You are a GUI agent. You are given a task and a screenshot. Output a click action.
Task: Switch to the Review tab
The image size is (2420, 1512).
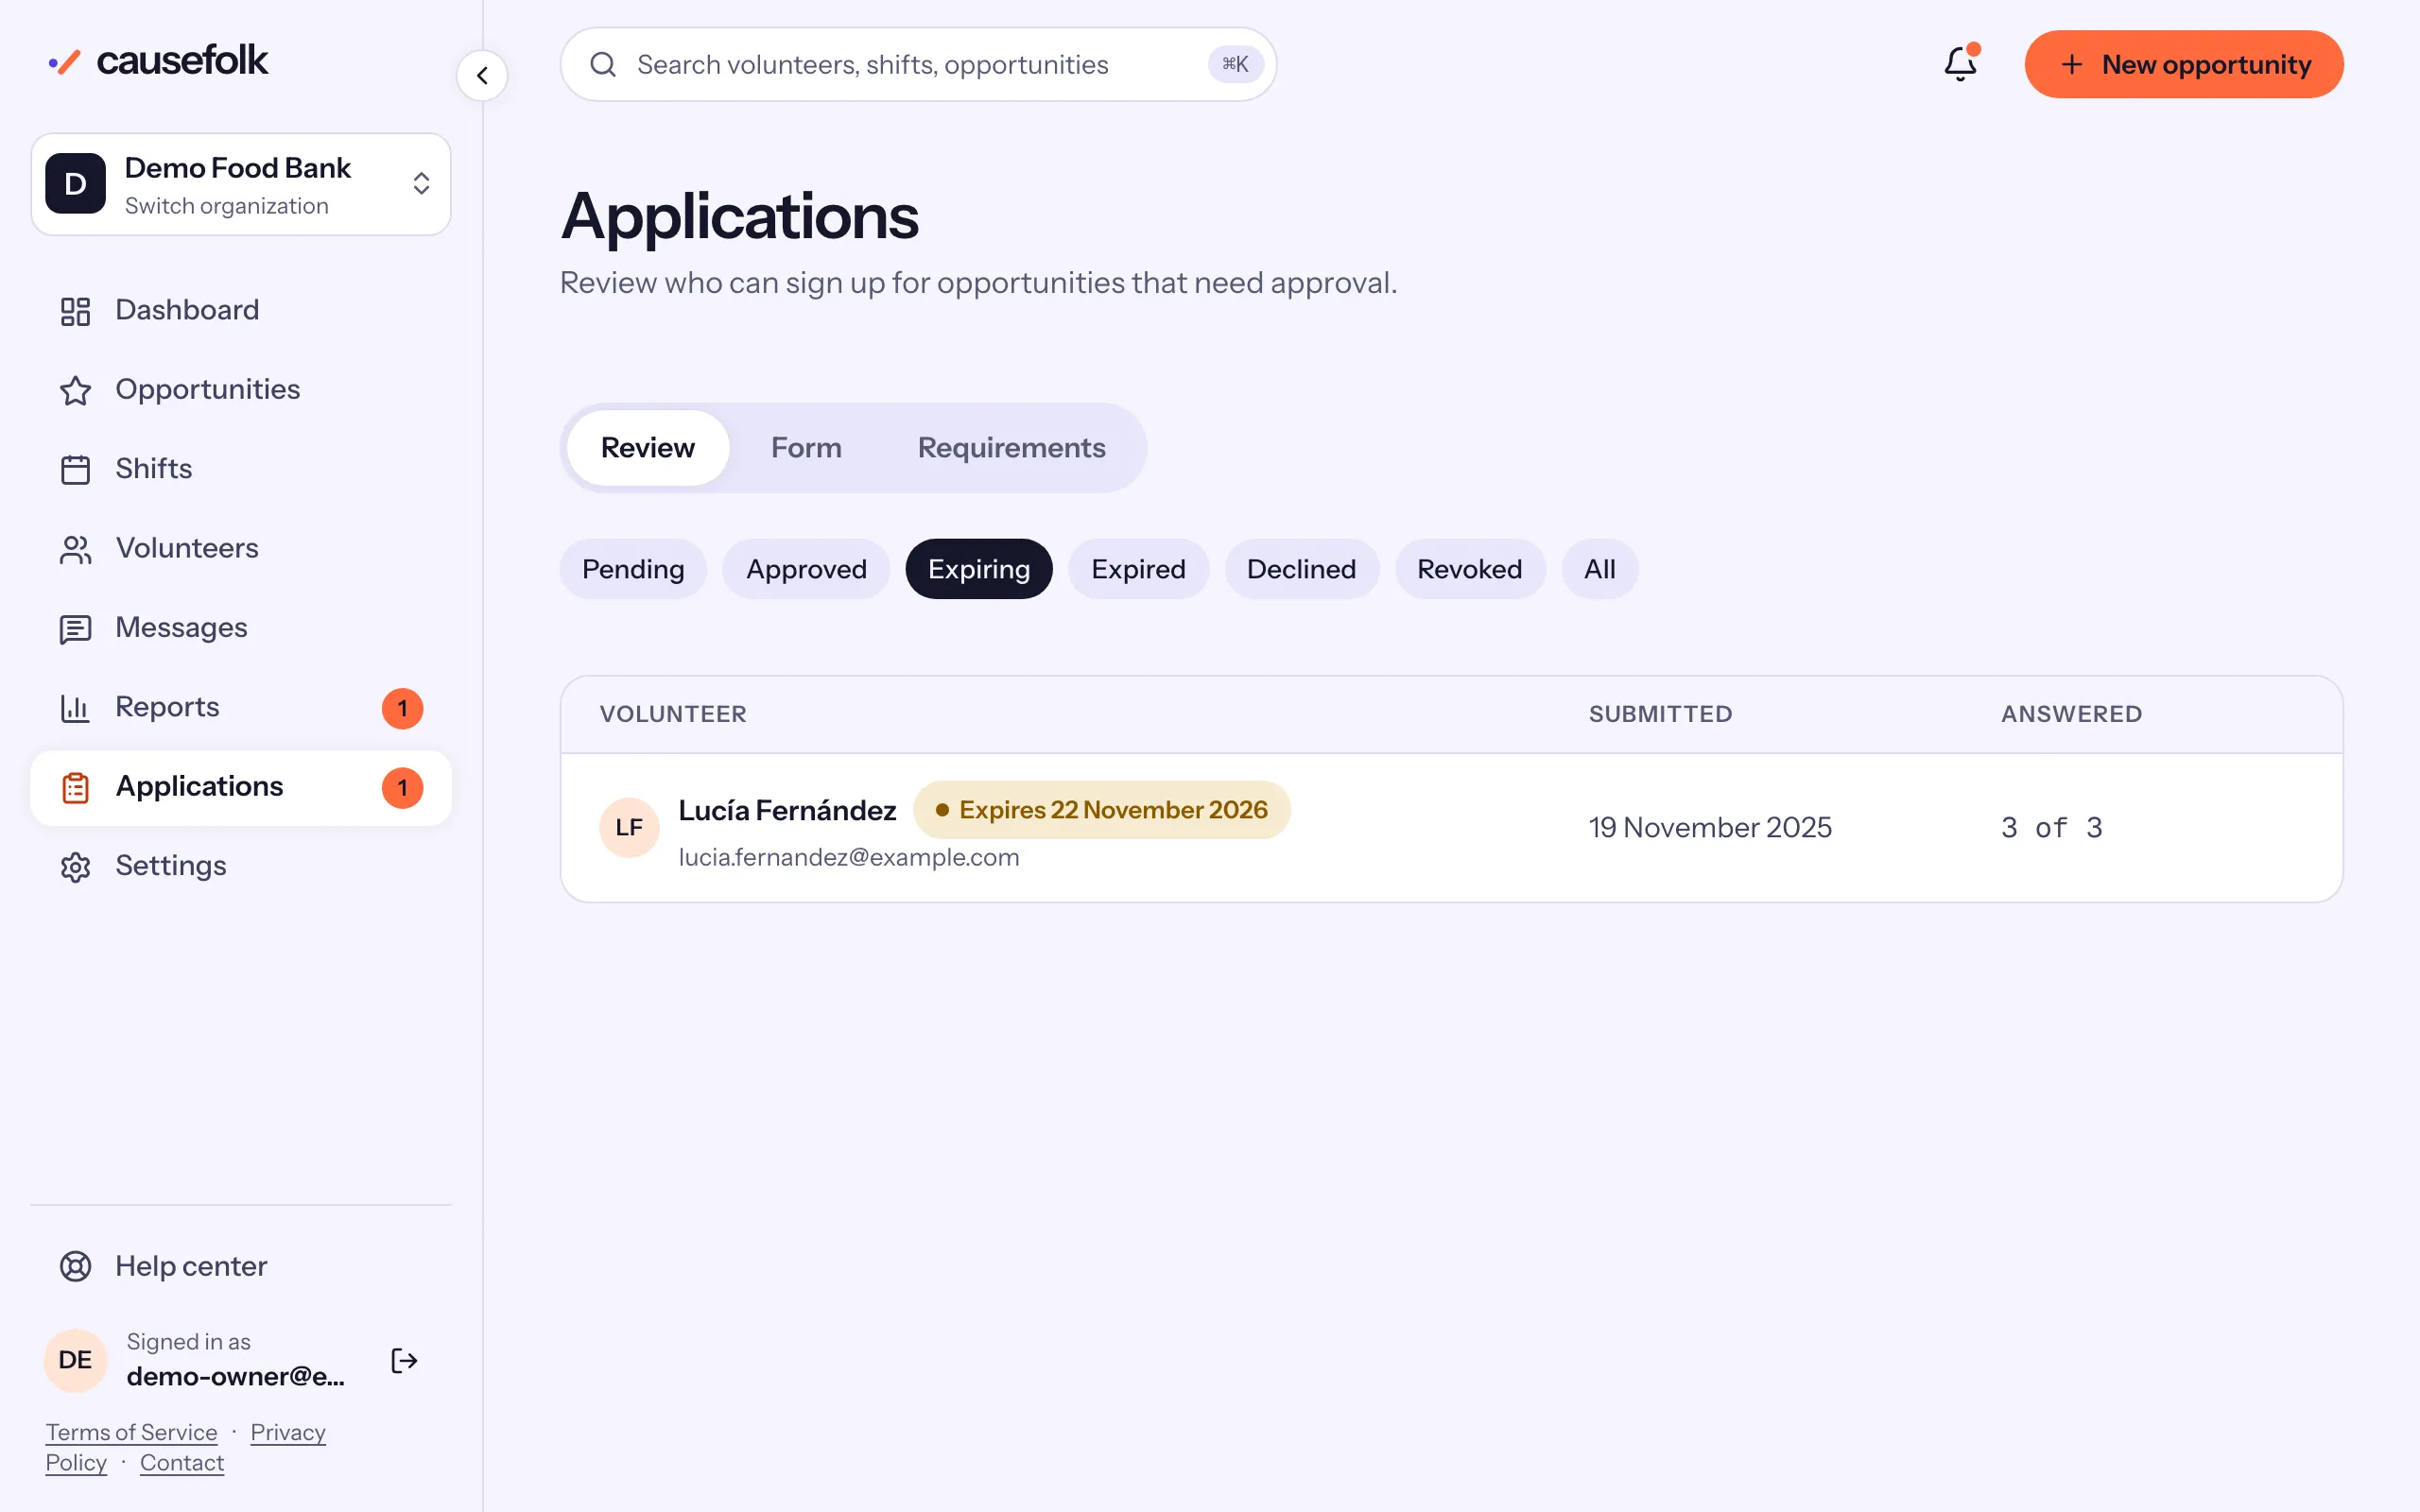647,448
